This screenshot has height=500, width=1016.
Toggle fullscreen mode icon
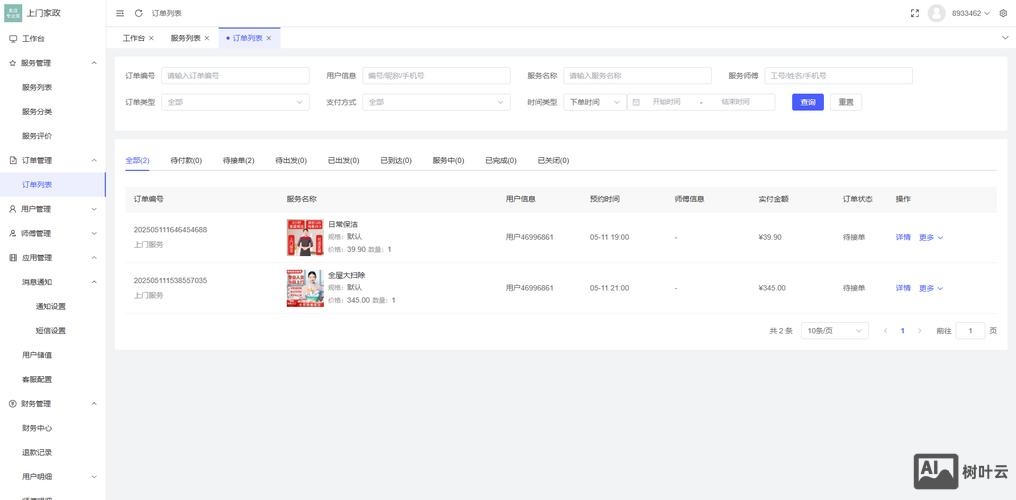coord(915,13)
